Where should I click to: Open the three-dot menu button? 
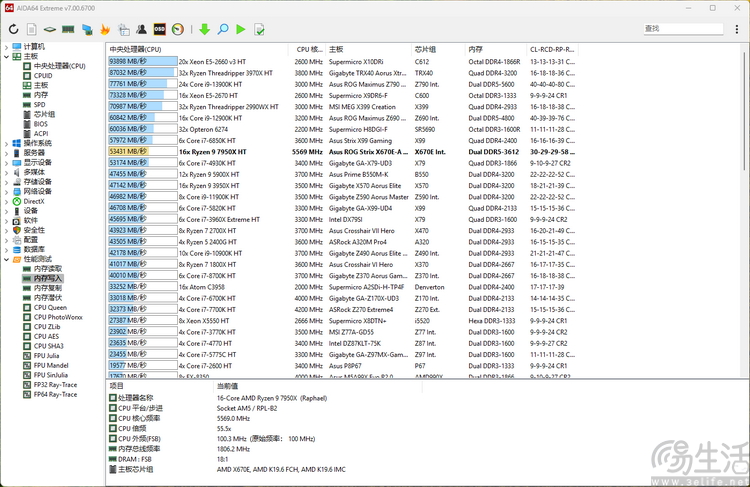click(x=737, y=29)
